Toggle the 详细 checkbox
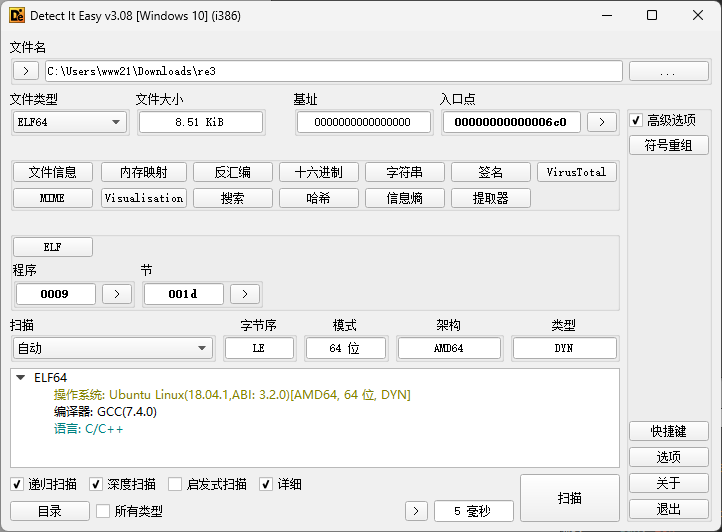722x532 pixels. (266, 484)
